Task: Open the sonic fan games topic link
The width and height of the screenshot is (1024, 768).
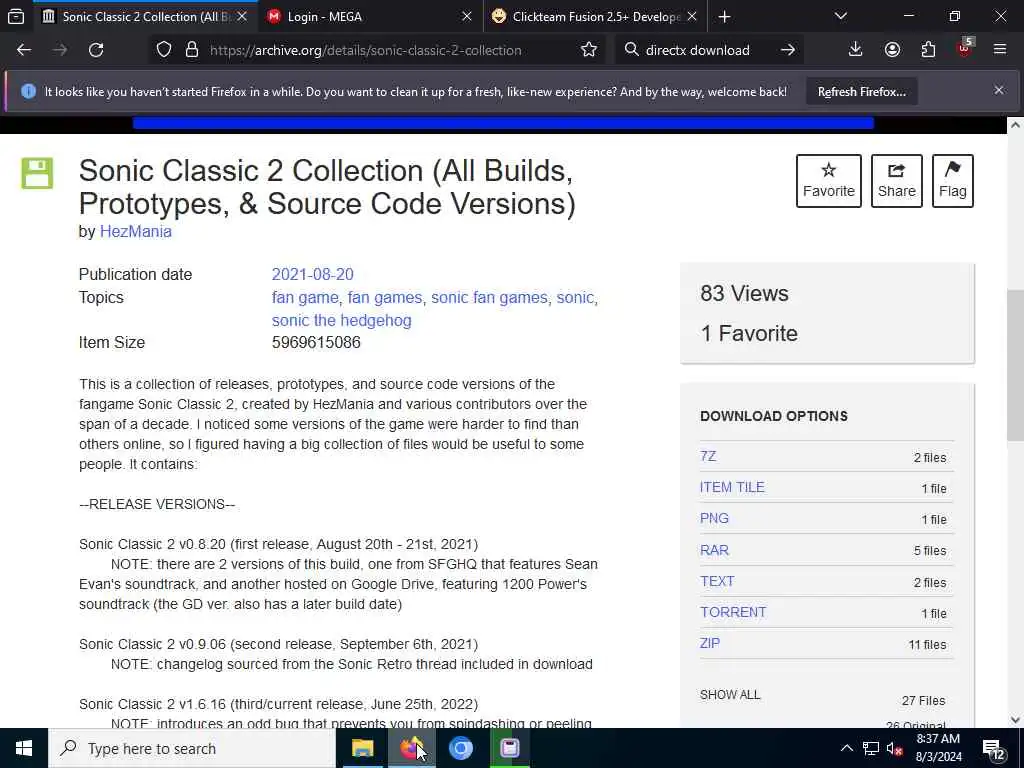Action: pyautogui.click(x=489, y=298)
